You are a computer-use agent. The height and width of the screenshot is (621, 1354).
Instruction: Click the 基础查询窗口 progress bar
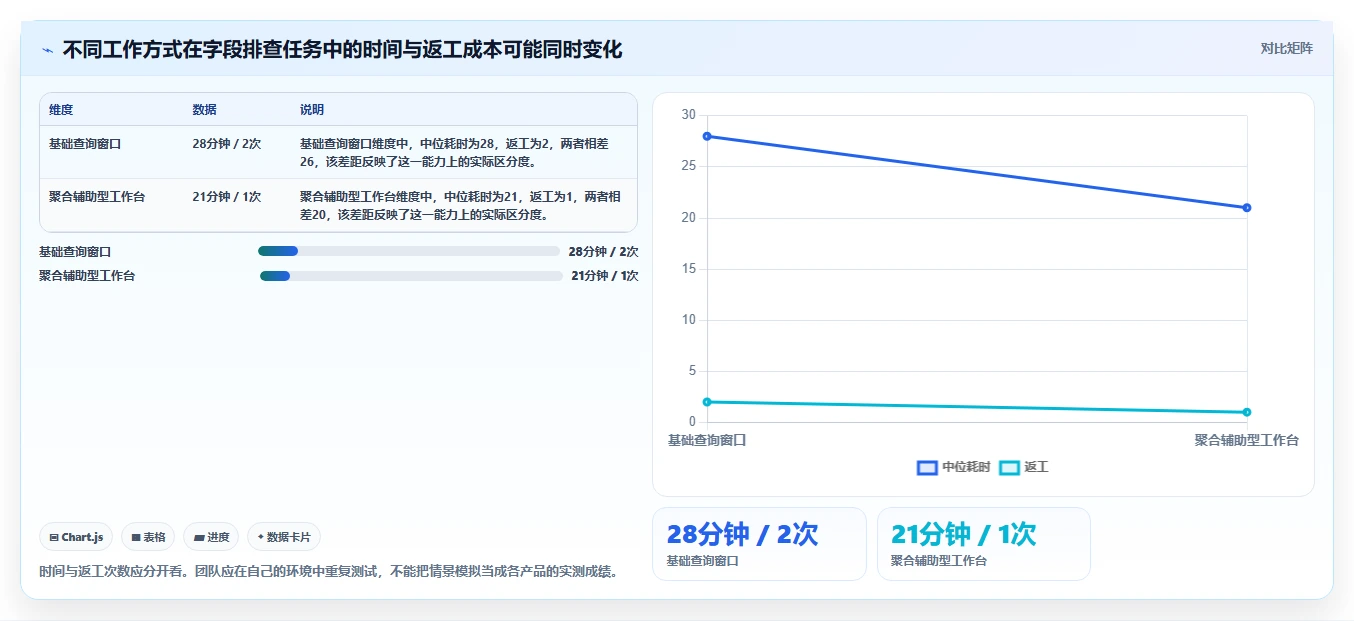click(x=409, y=251)
